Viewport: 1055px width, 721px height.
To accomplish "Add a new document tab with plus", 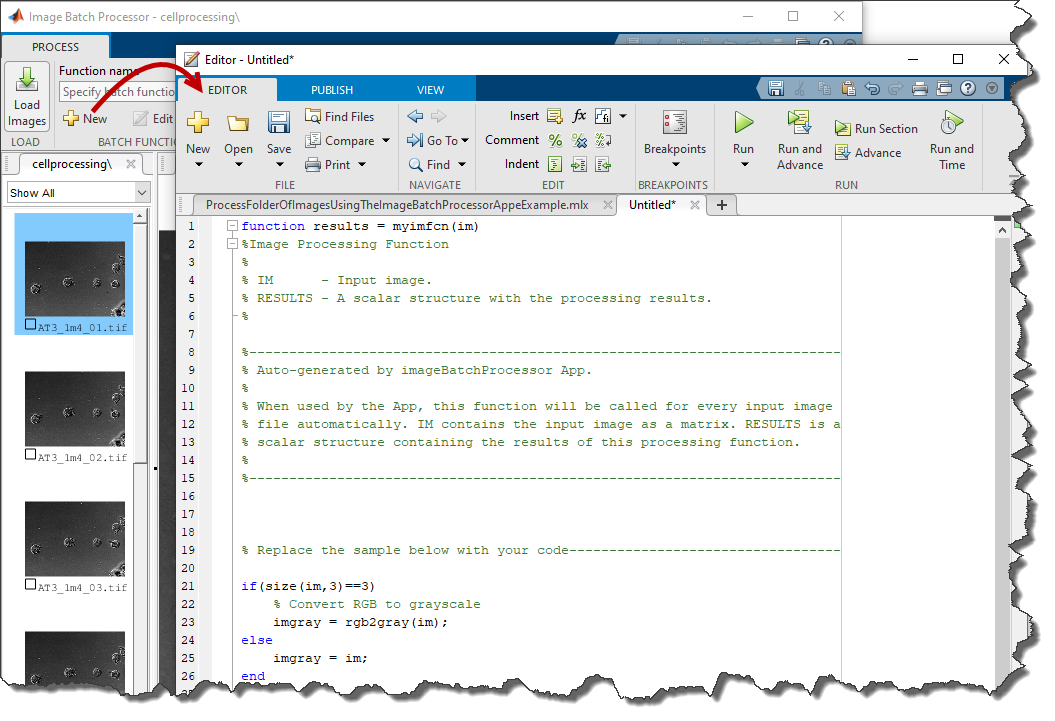I will [722, 205].
